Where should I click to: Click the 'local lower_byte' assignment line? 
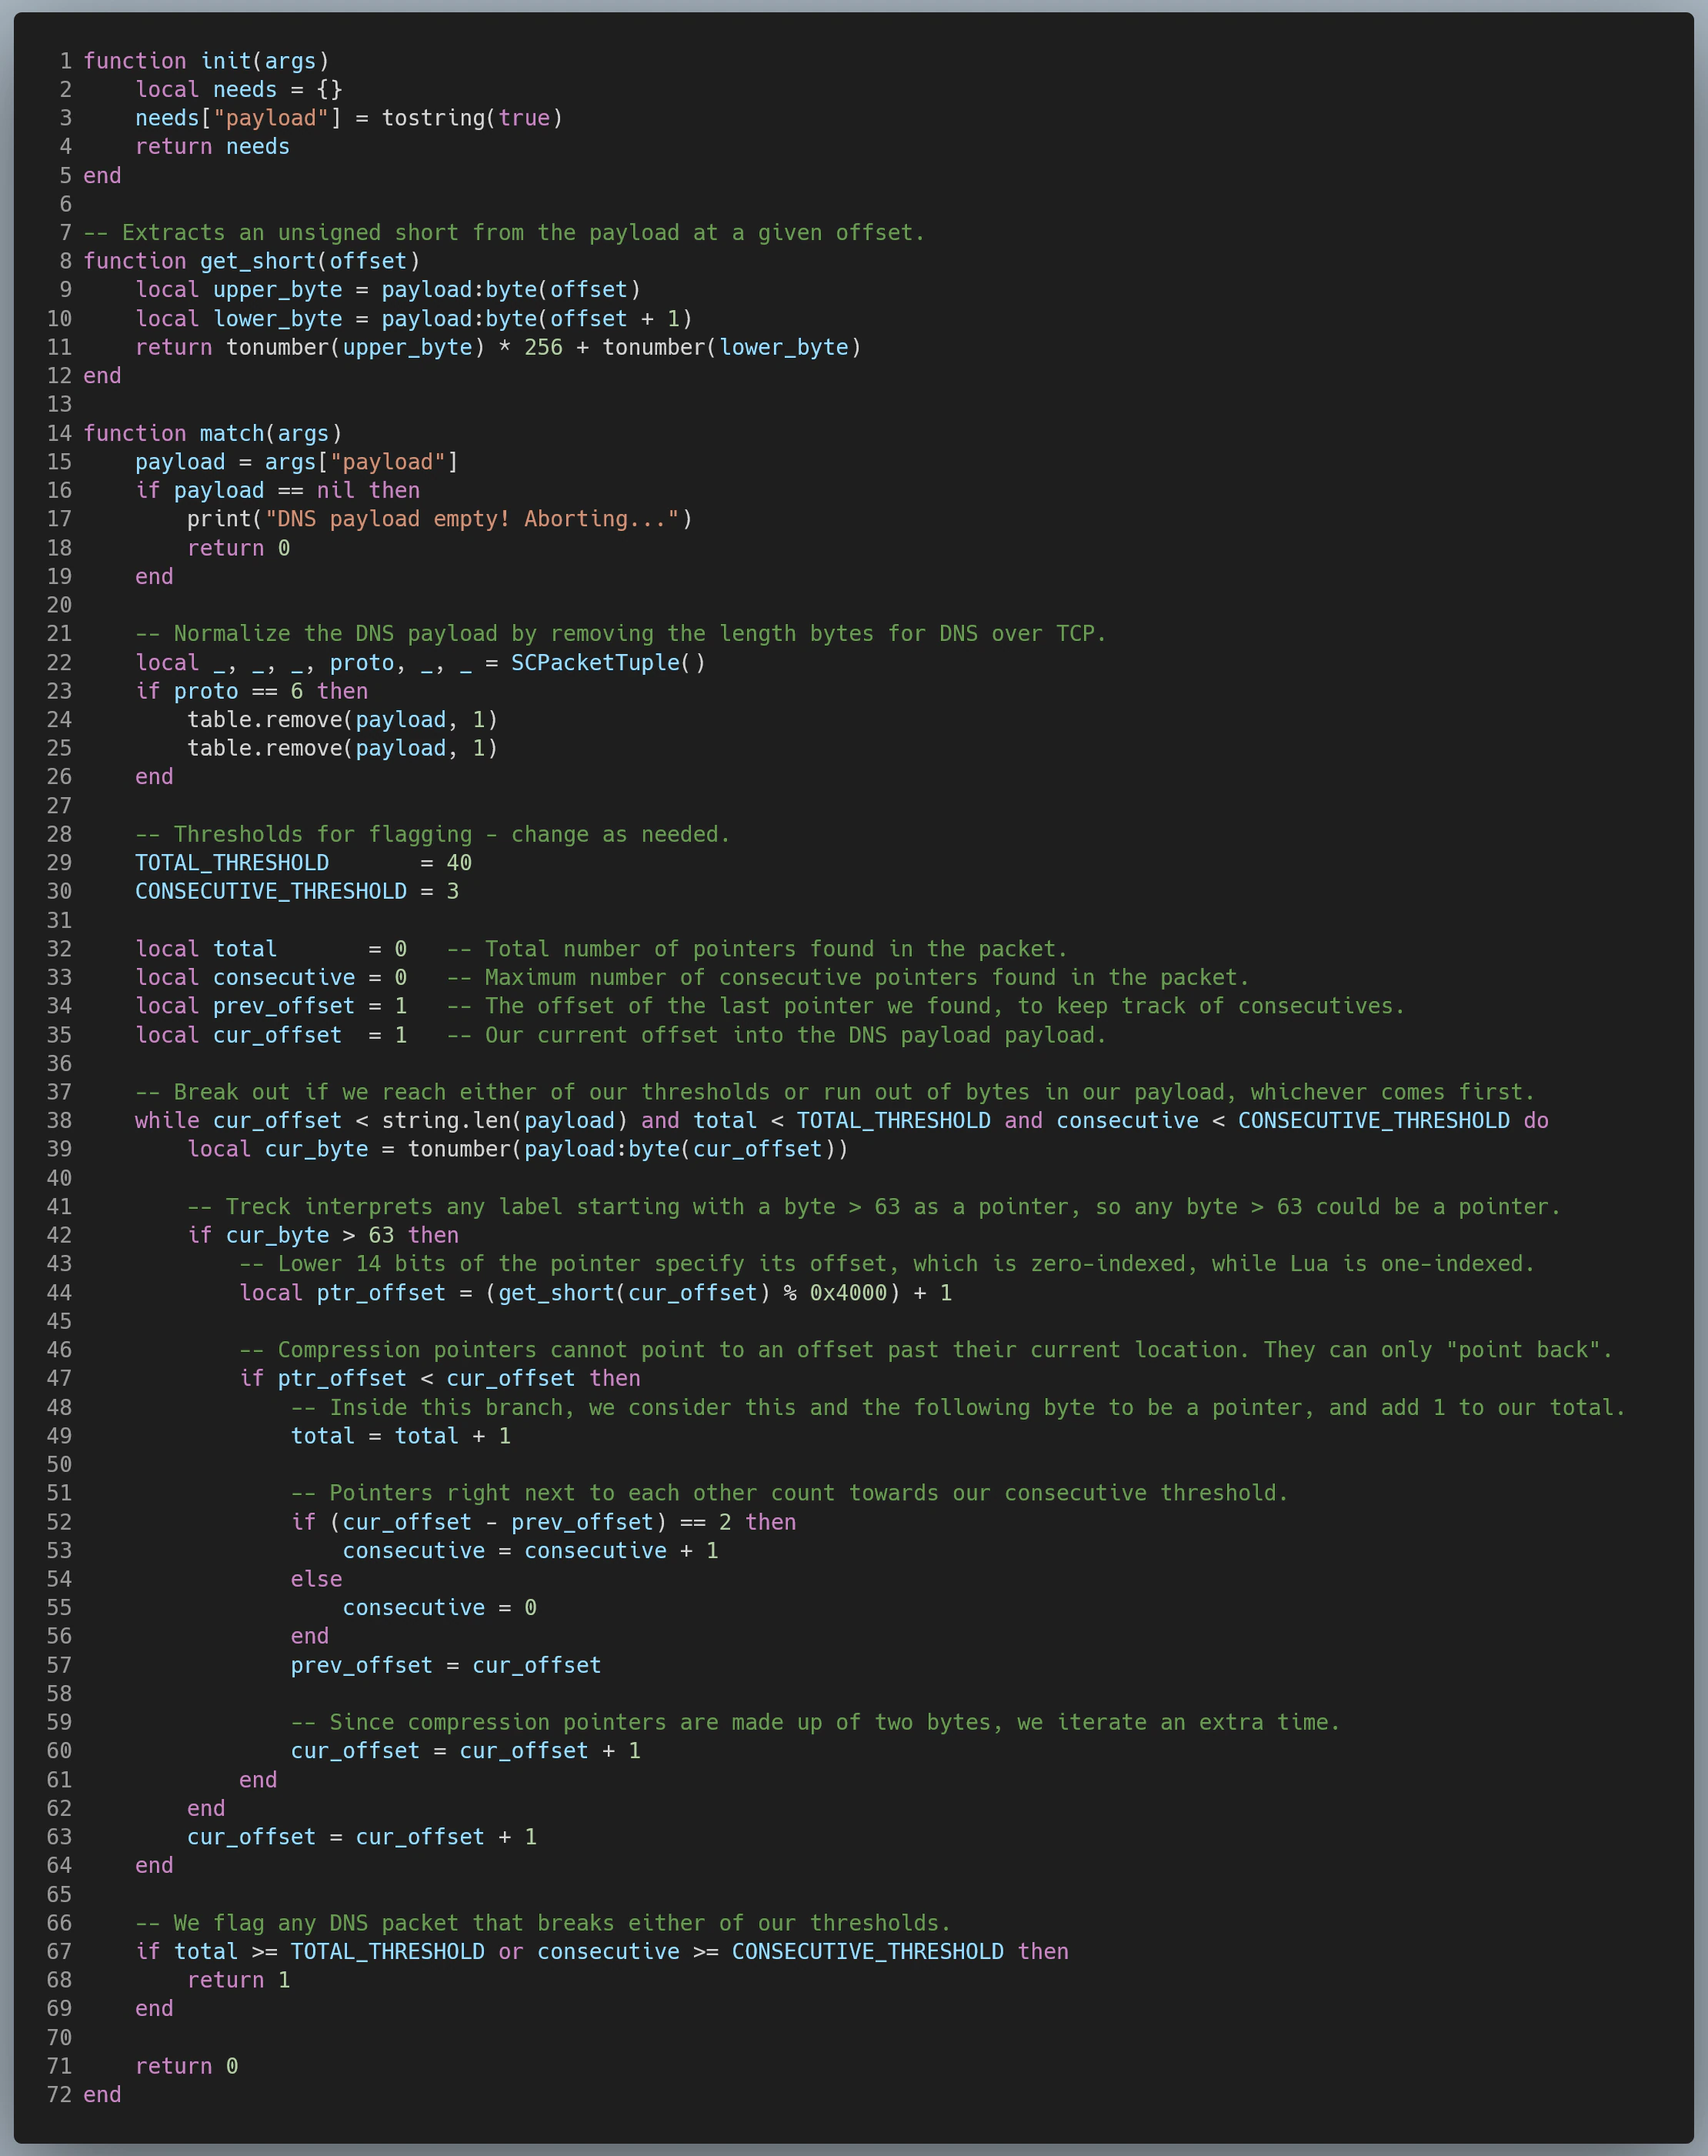point(414,319)
